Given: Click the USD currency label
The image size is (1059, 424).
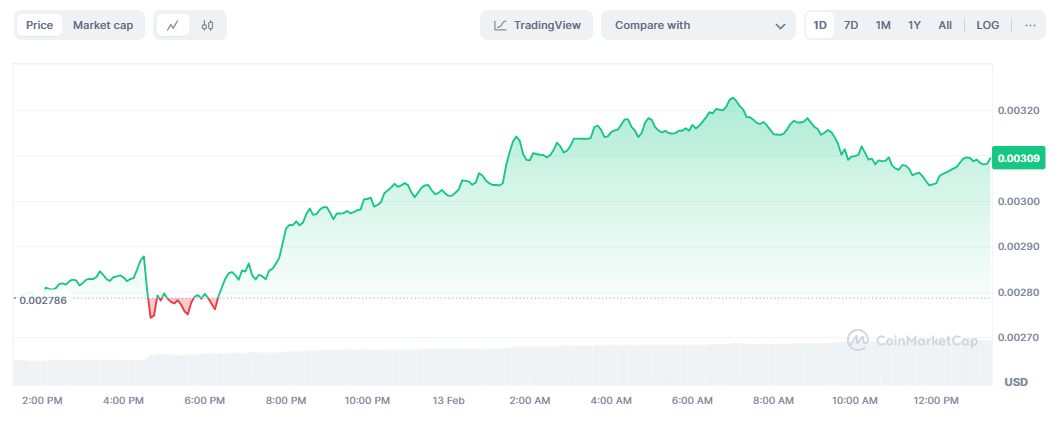Looking at the screenshot, I should tap(1016, 382).
